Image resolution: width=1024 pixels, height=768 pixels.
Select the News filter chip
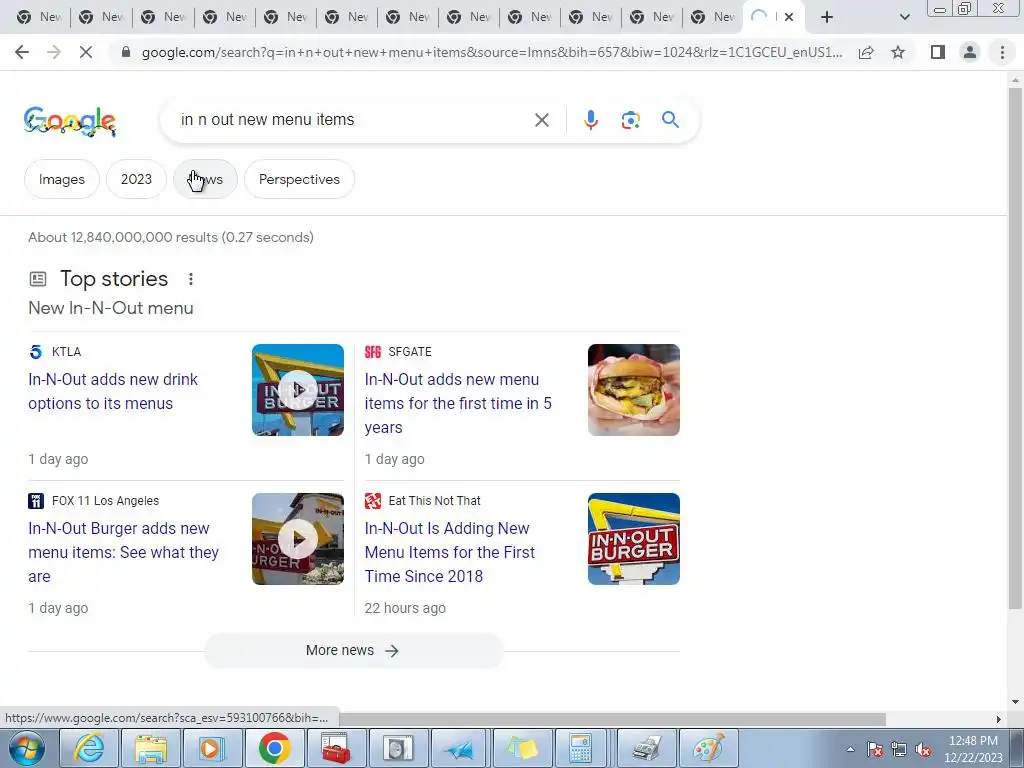coord(205,179)
